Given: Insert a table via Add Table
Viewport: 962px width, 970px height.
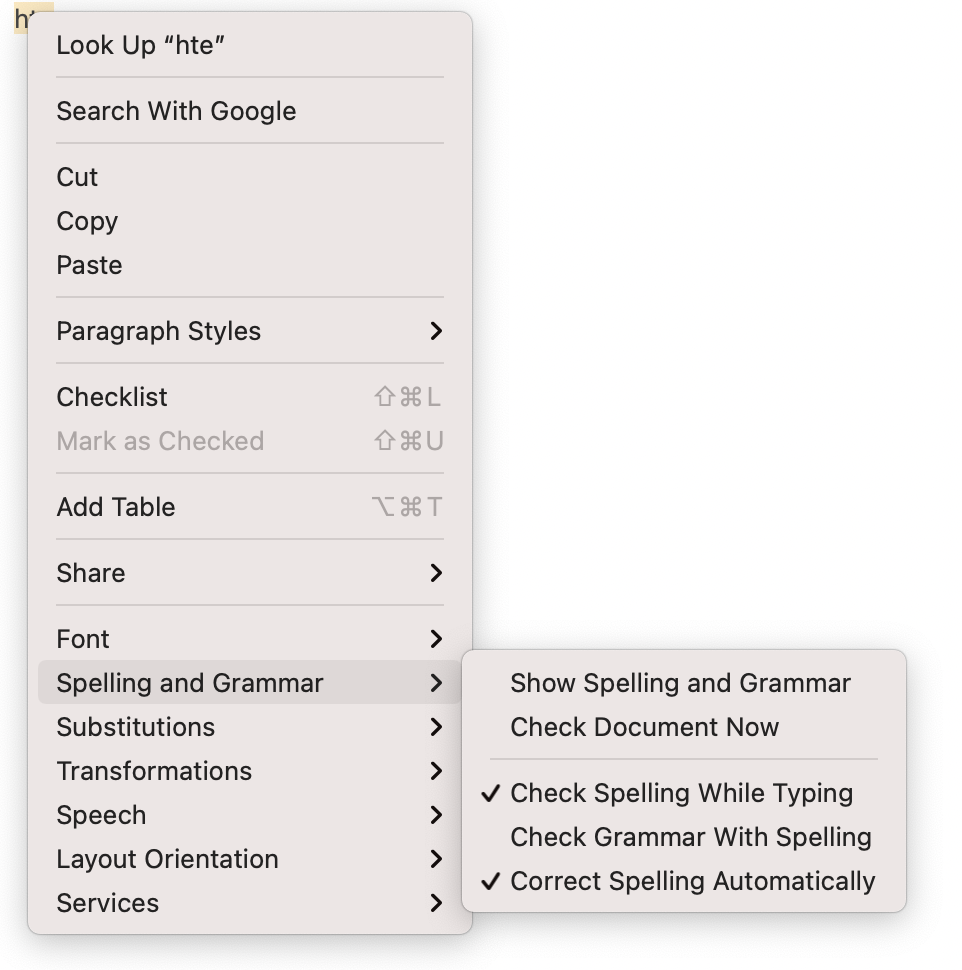Looking at the screenshot, I should [116, 507].
